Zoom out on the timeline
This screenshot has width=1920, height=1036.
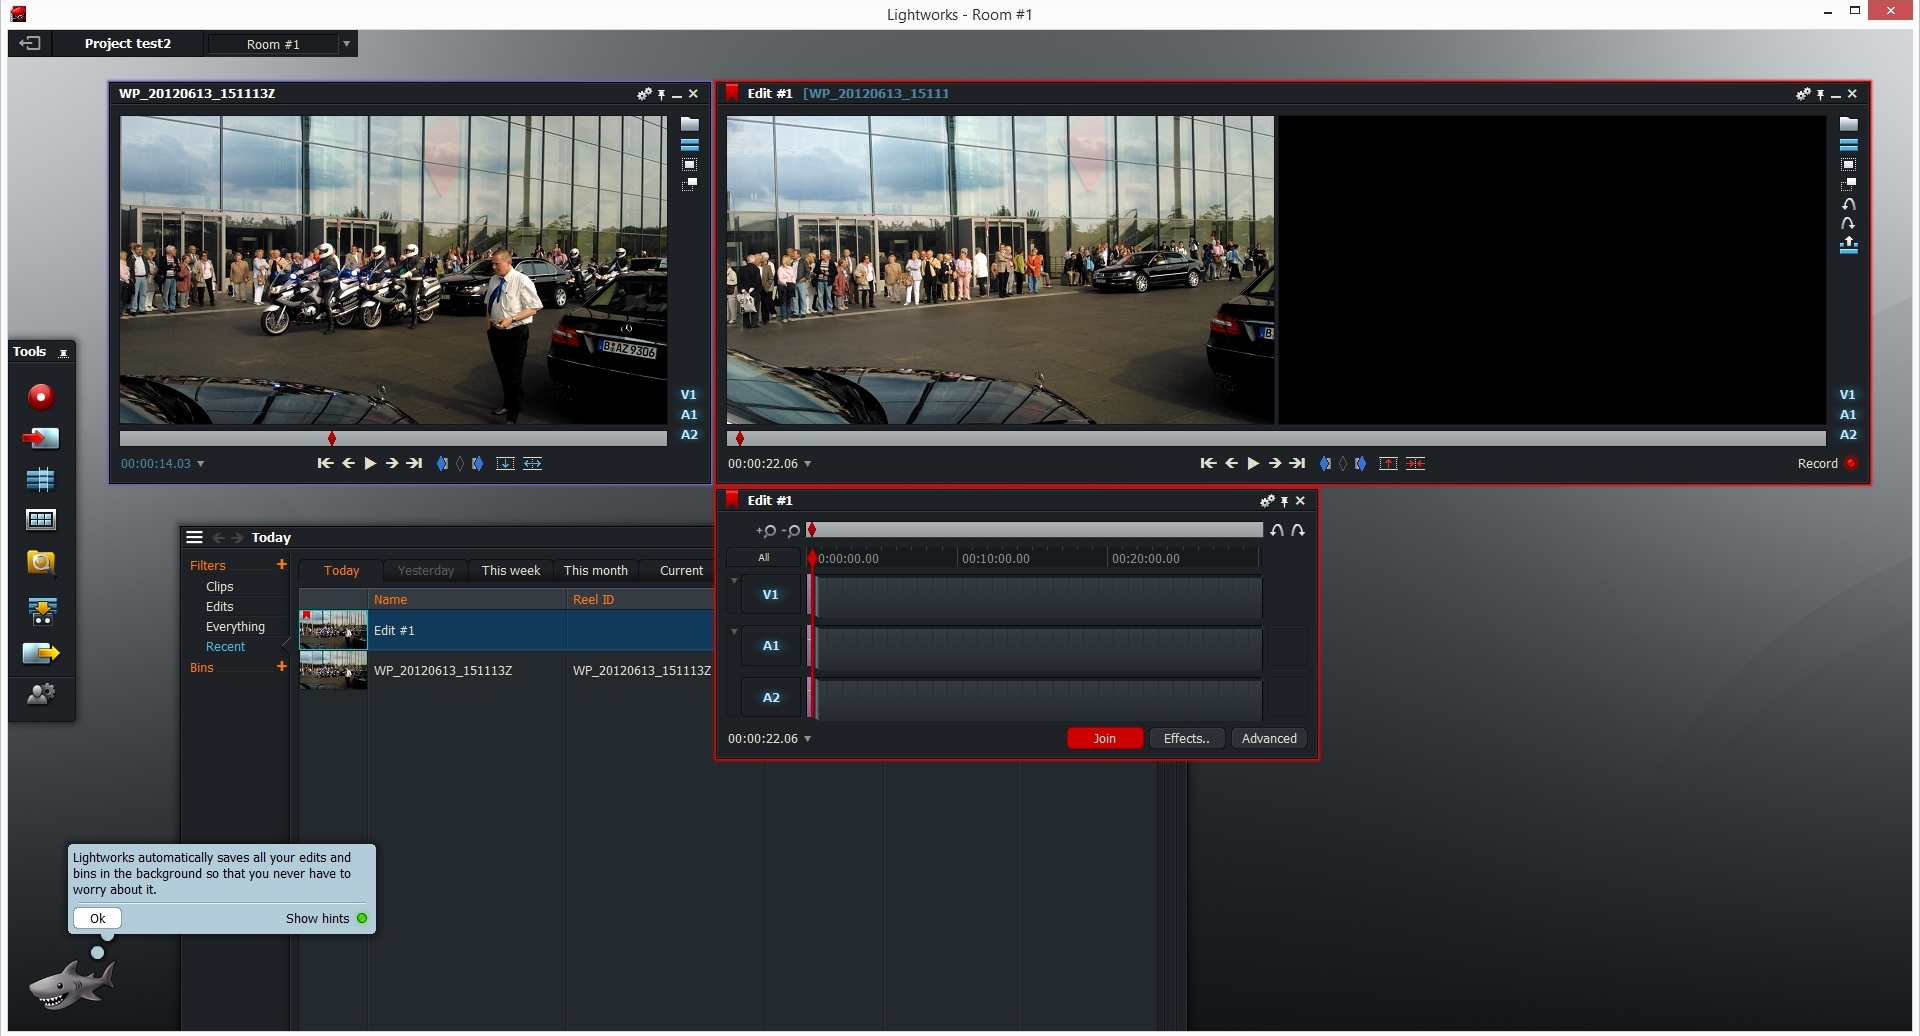click(791, 530)
